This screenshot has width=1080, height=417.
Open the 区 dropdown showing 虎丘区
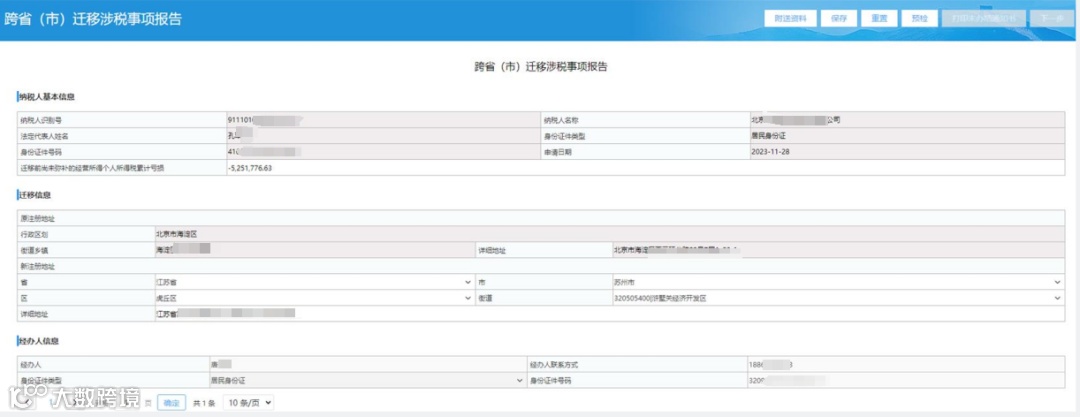[x=314, y=298]
